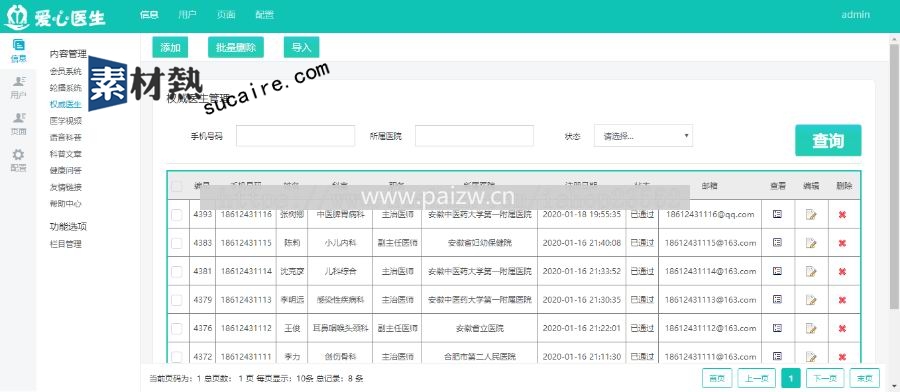
Task: Click email 18612431116@qq.com cell
Action: pyautogui.click(x=710, y=215)
